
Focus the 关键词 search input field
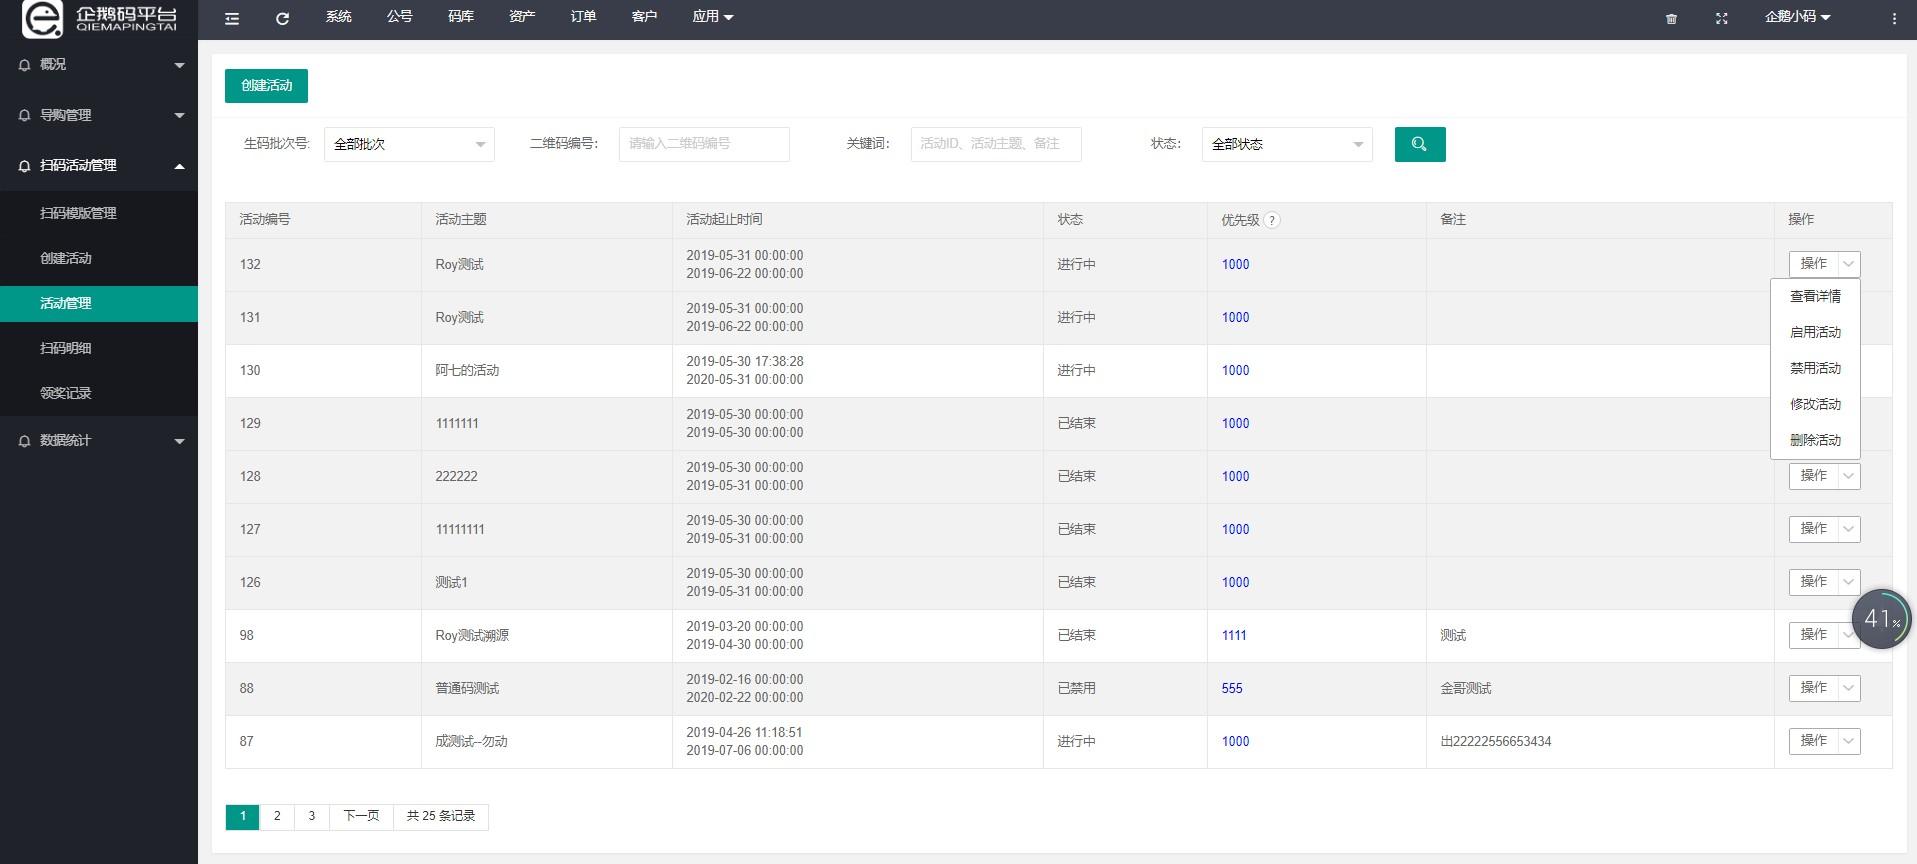click(996, 144)
